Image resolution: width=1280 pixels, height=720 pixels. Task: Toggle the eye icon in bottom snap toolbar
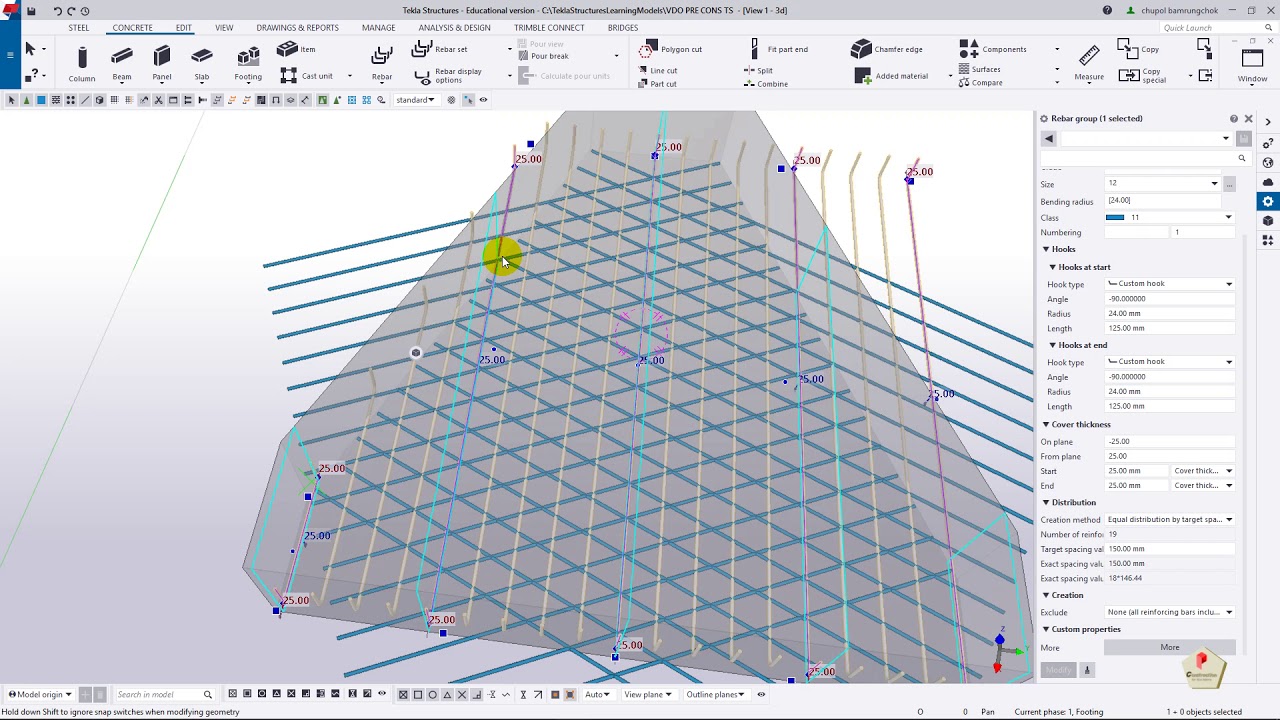[x=382, y=694]
